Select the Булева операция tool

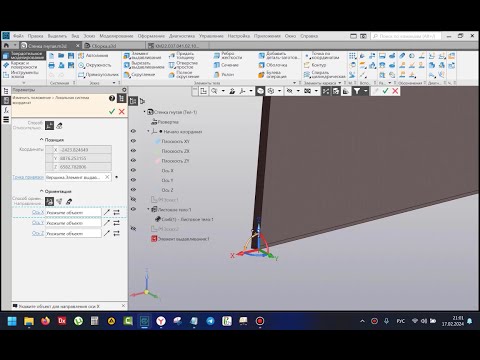coord(273,74)
